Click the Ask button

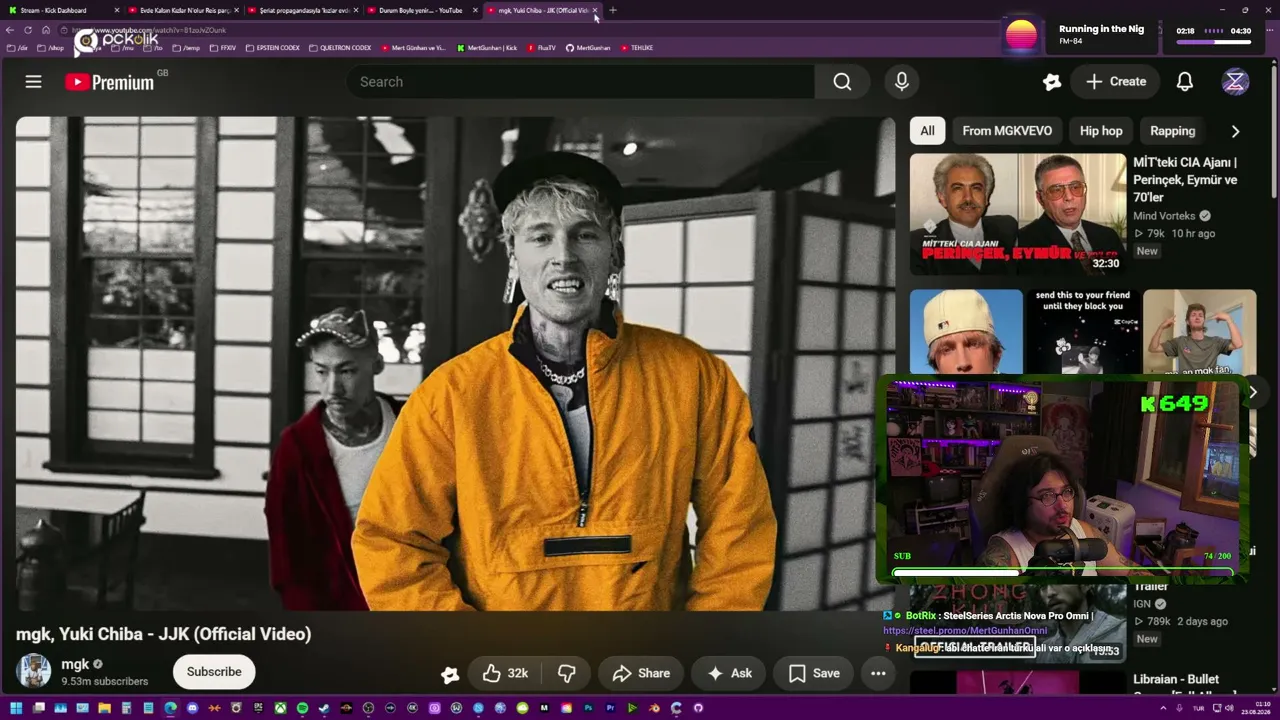point(729,673)
